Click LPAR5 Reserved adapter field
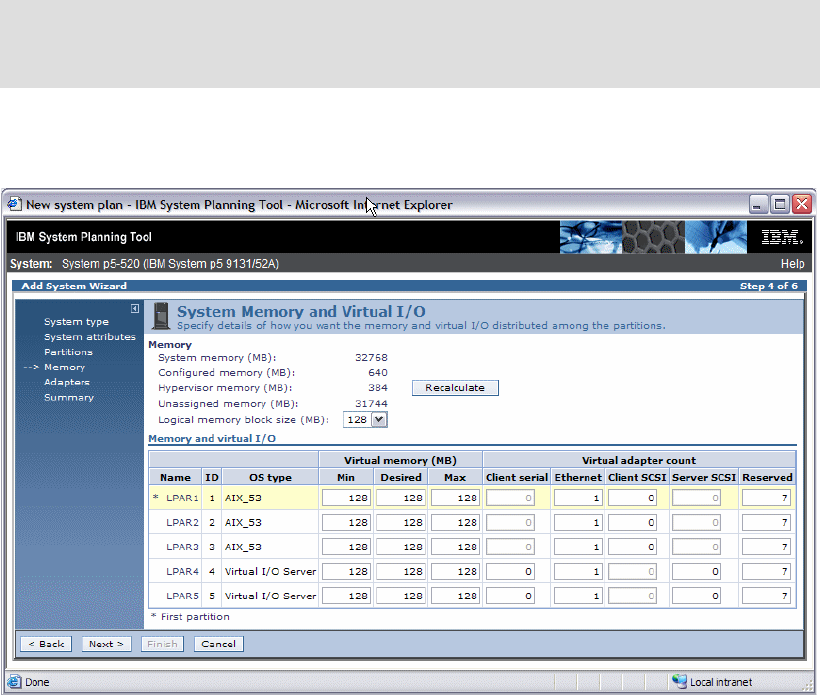This screenshot has height=695, width=820. point(766,596)
